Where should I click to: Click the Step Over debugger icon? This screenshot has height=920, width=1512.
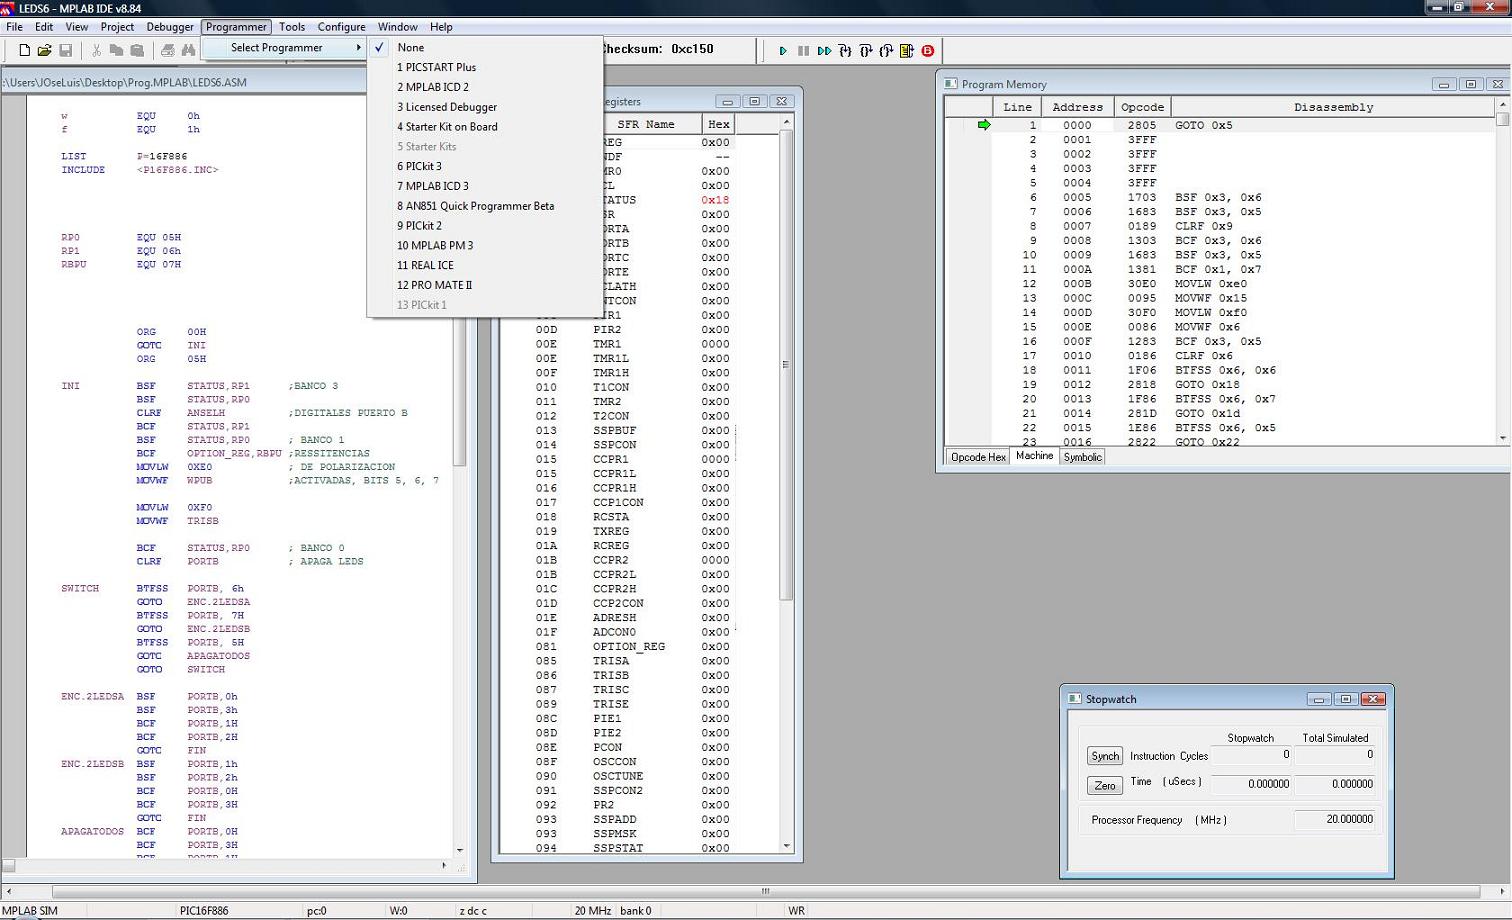click(866, 51)
